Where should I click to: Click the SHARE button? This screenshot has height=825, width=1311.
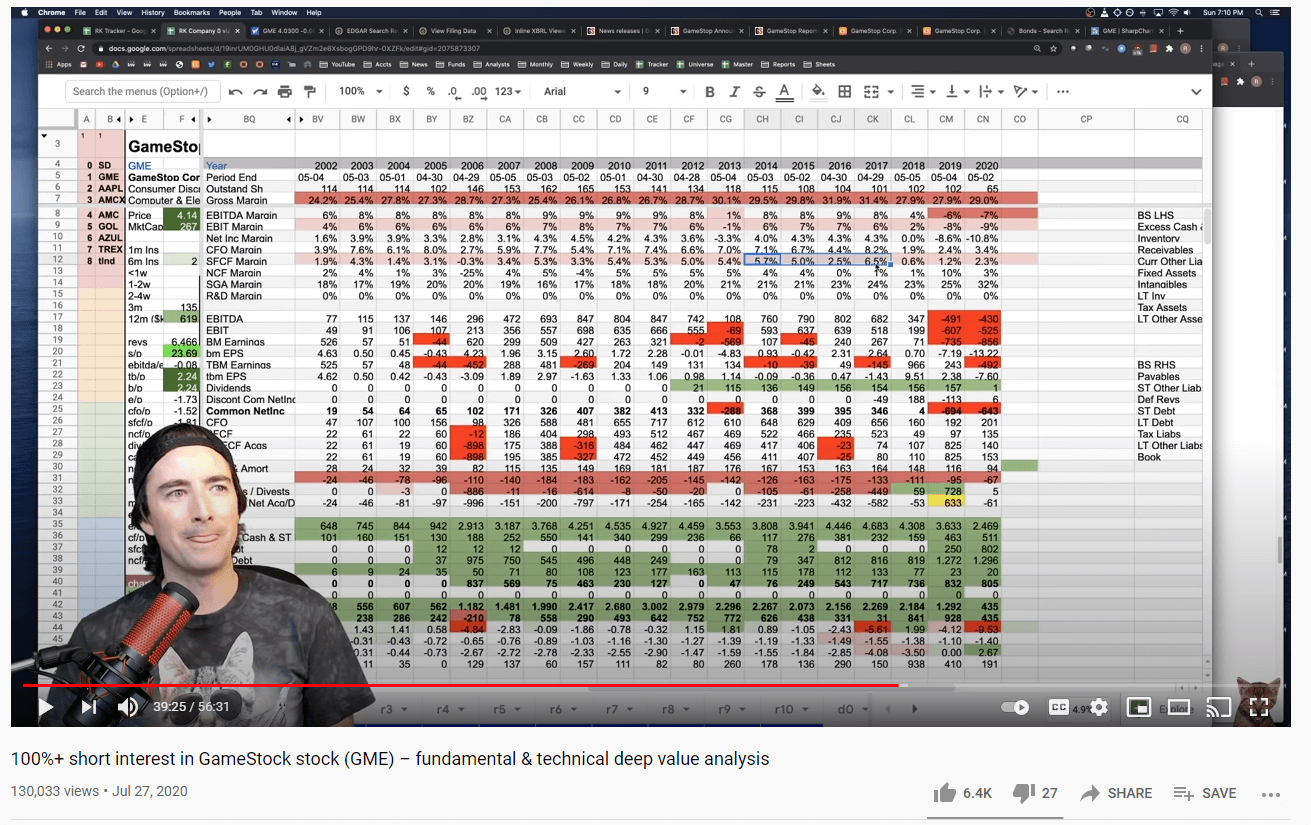(x=1116, y=793)
